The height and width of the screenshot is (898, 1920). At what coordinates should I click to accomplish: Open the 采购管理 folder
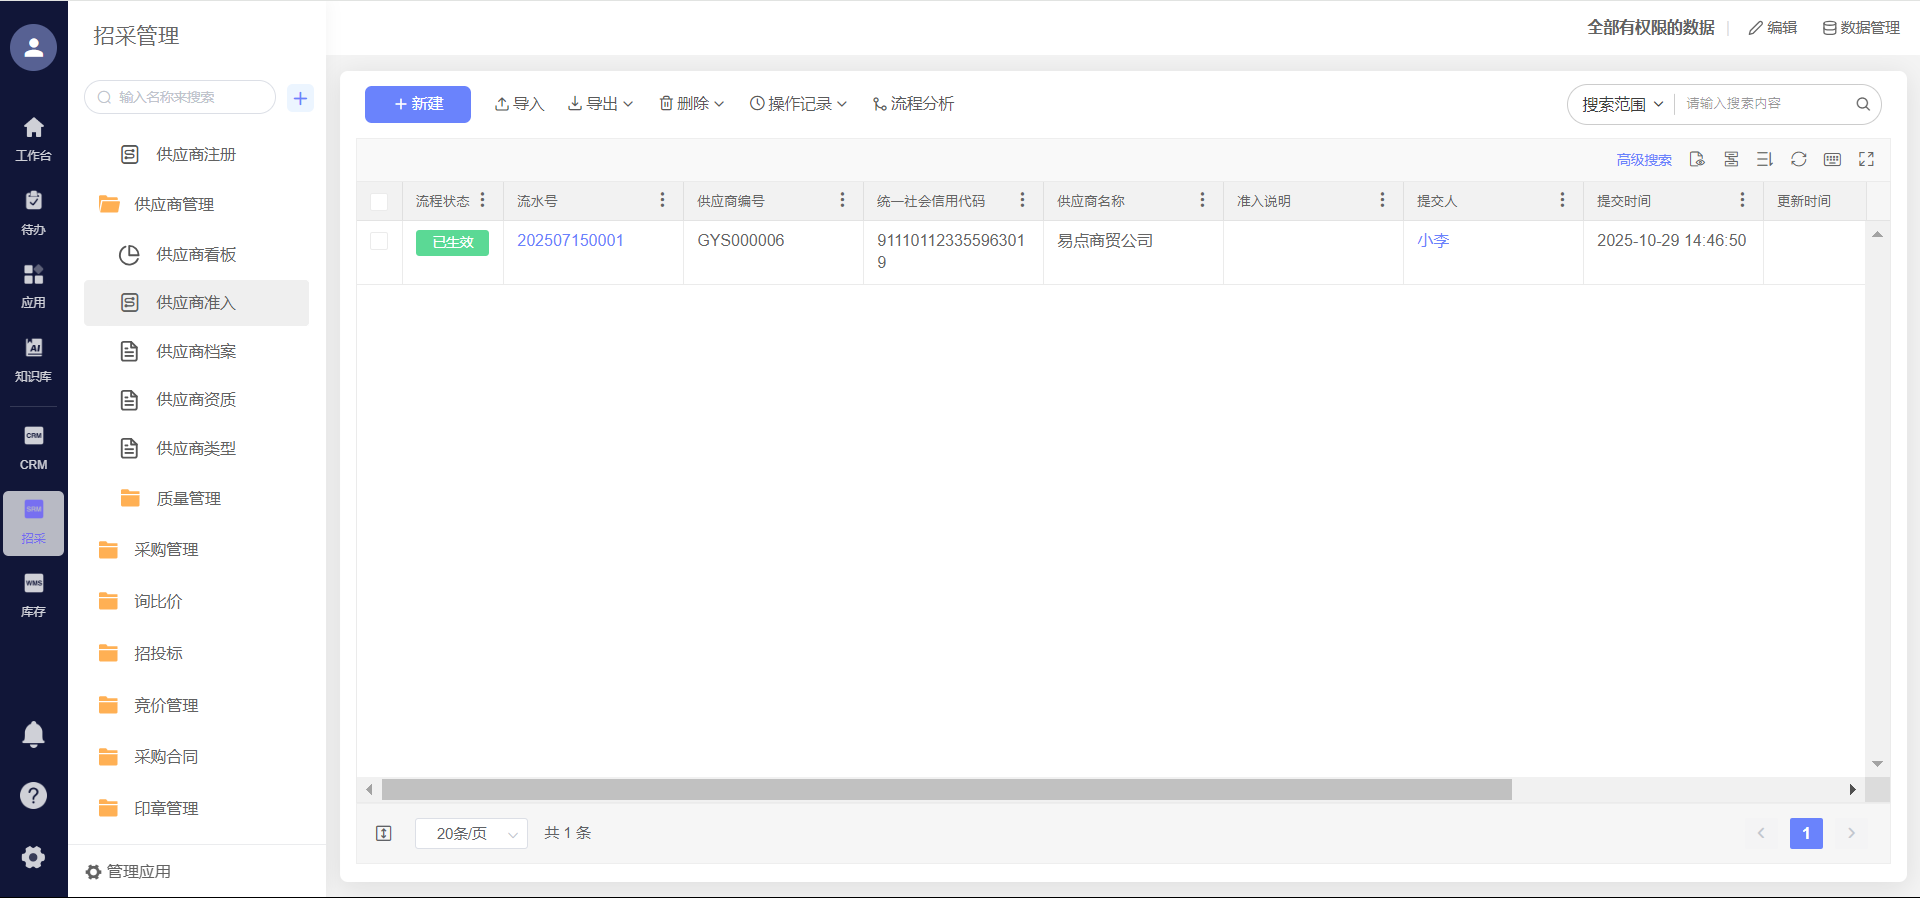click(x=166, y=549)
